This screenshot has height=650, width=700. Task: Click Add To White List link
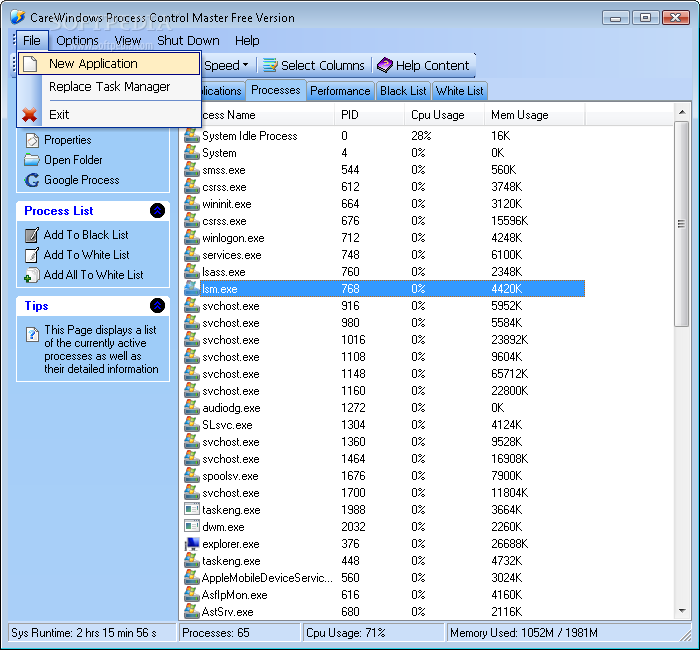87,255
